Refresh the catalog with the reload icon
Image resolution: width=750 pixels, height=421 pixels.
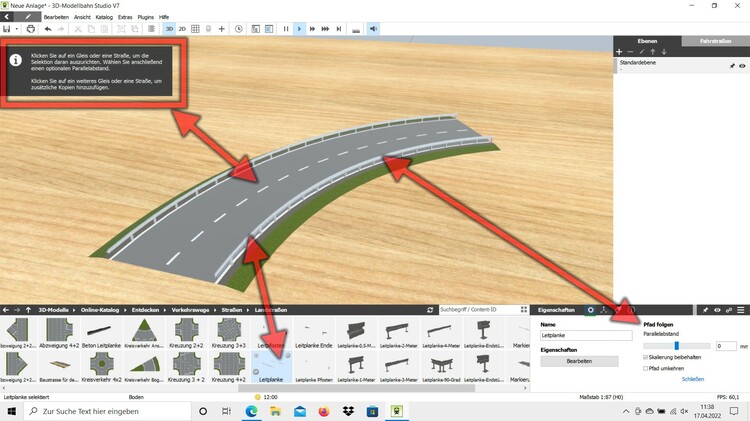coord(430,311)
